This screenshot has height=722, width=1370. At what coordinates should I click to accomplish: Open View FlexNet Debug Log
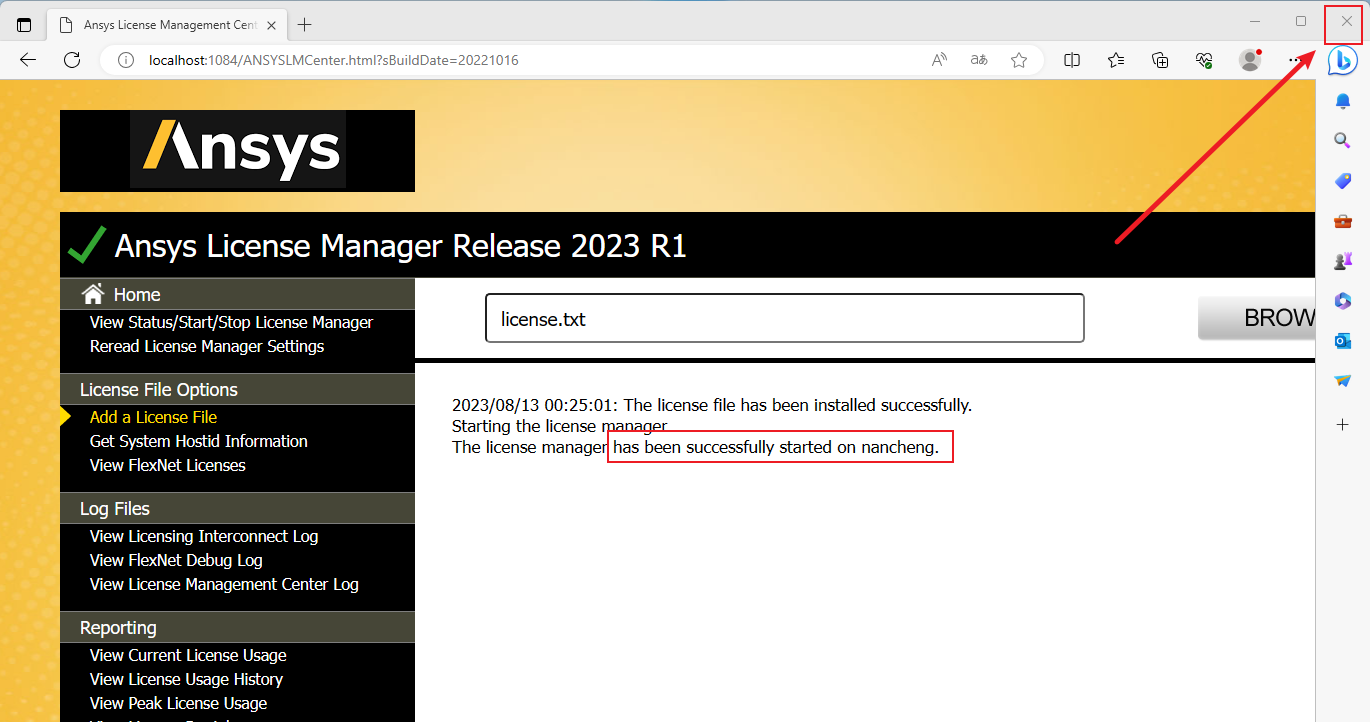coord(176,560)
